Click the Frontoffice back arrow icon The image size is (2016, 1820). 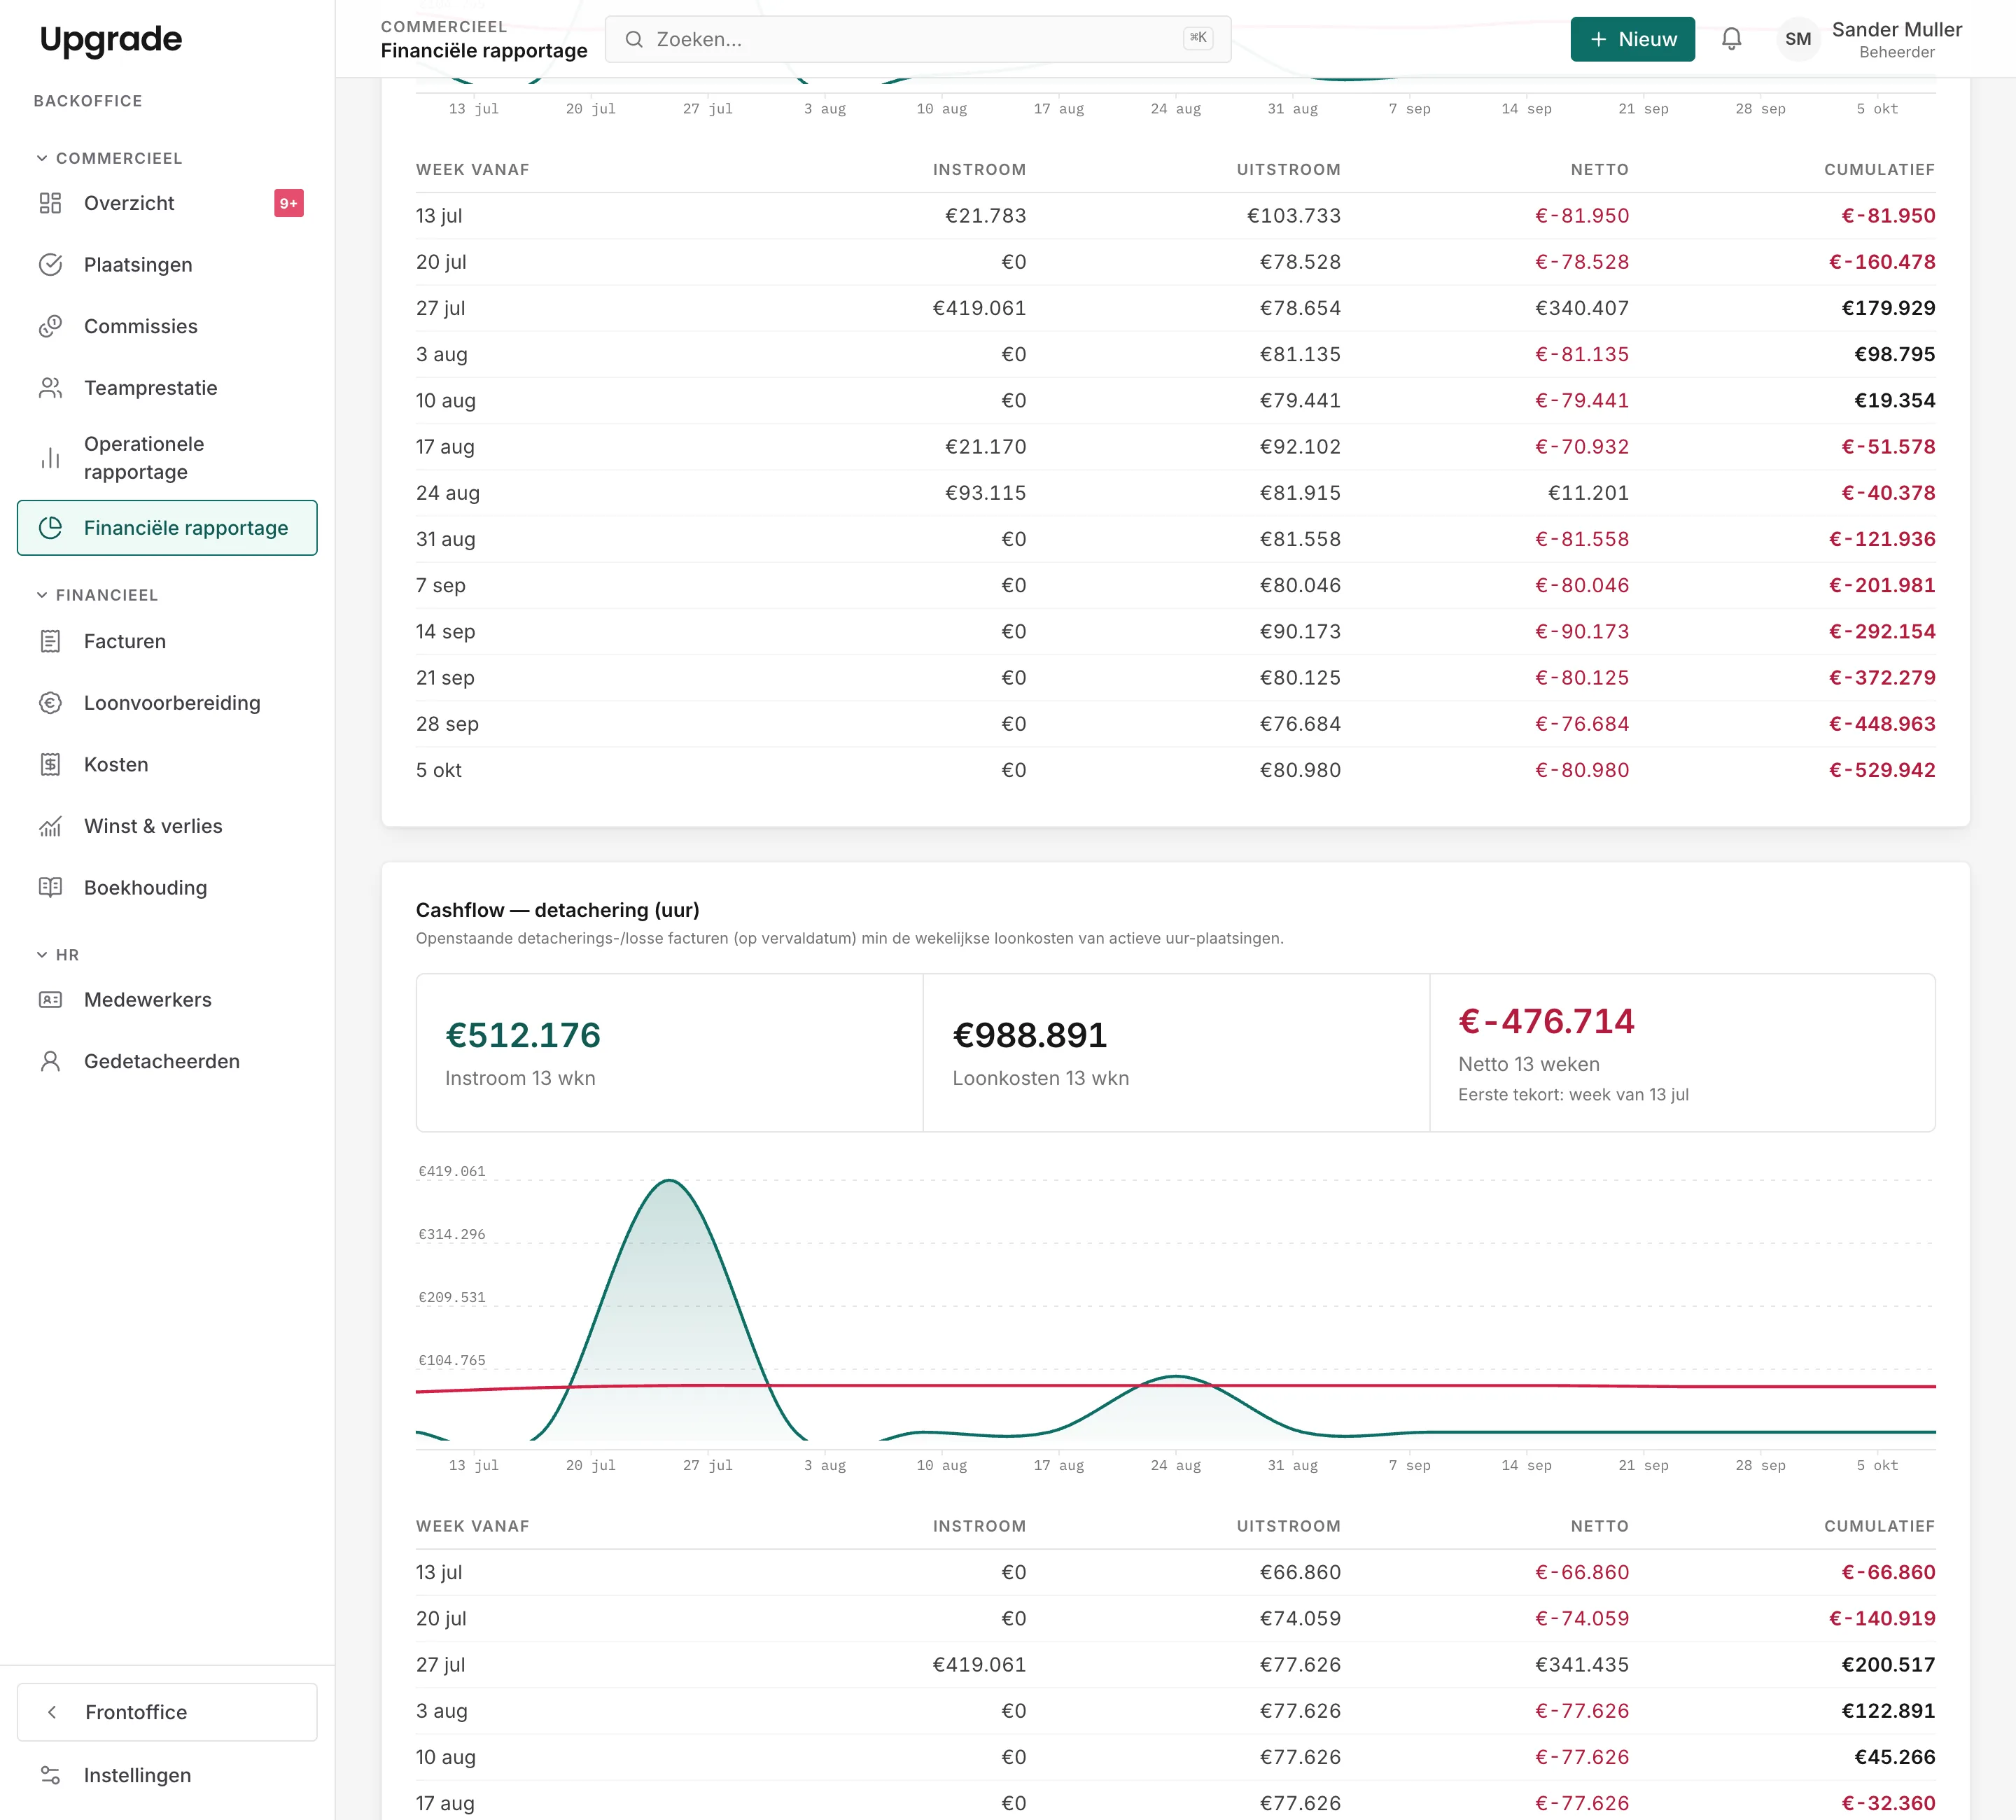click(52, 1712)
